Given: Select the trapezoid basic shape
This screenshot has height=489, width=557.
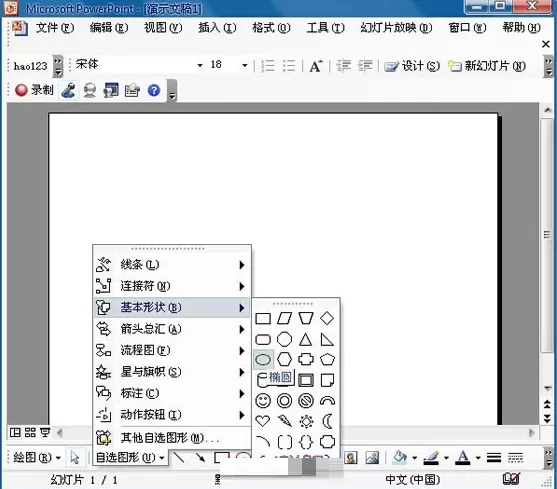Looking at the screenshot, I should click(x=306, y=319).
